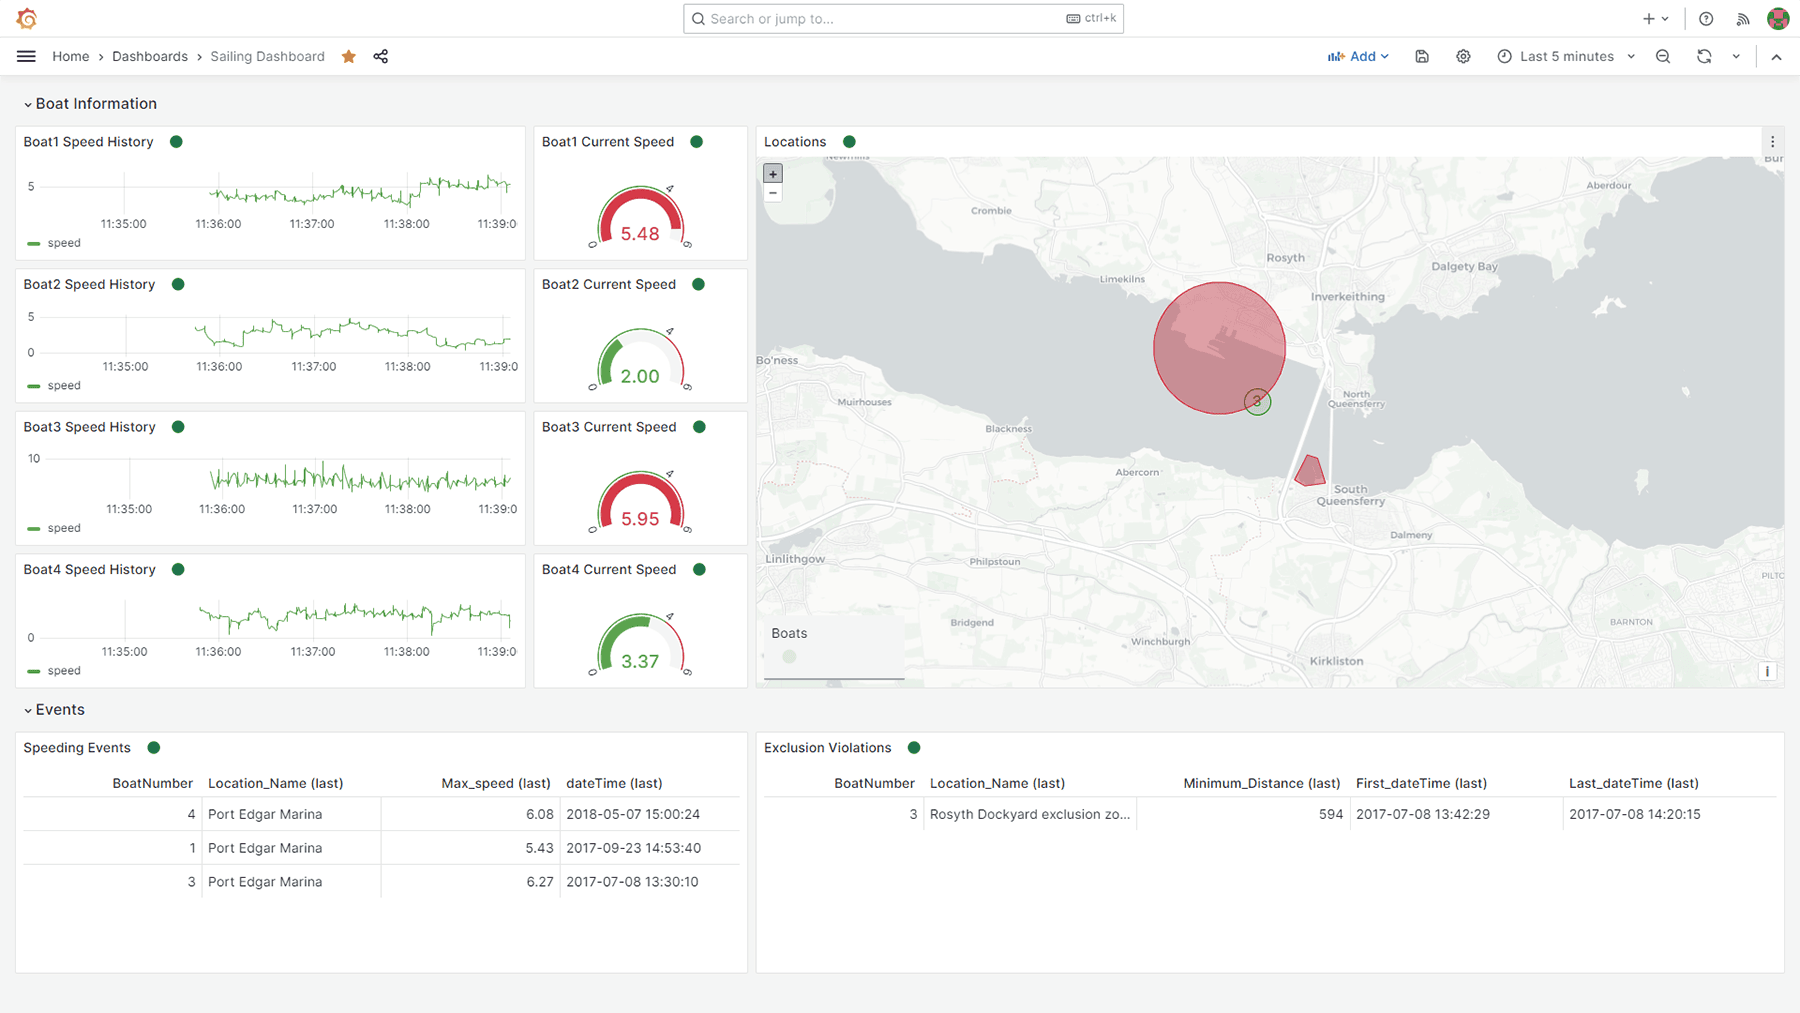Toggle the favorite star for Sailing Dashboard

point(348,56)
